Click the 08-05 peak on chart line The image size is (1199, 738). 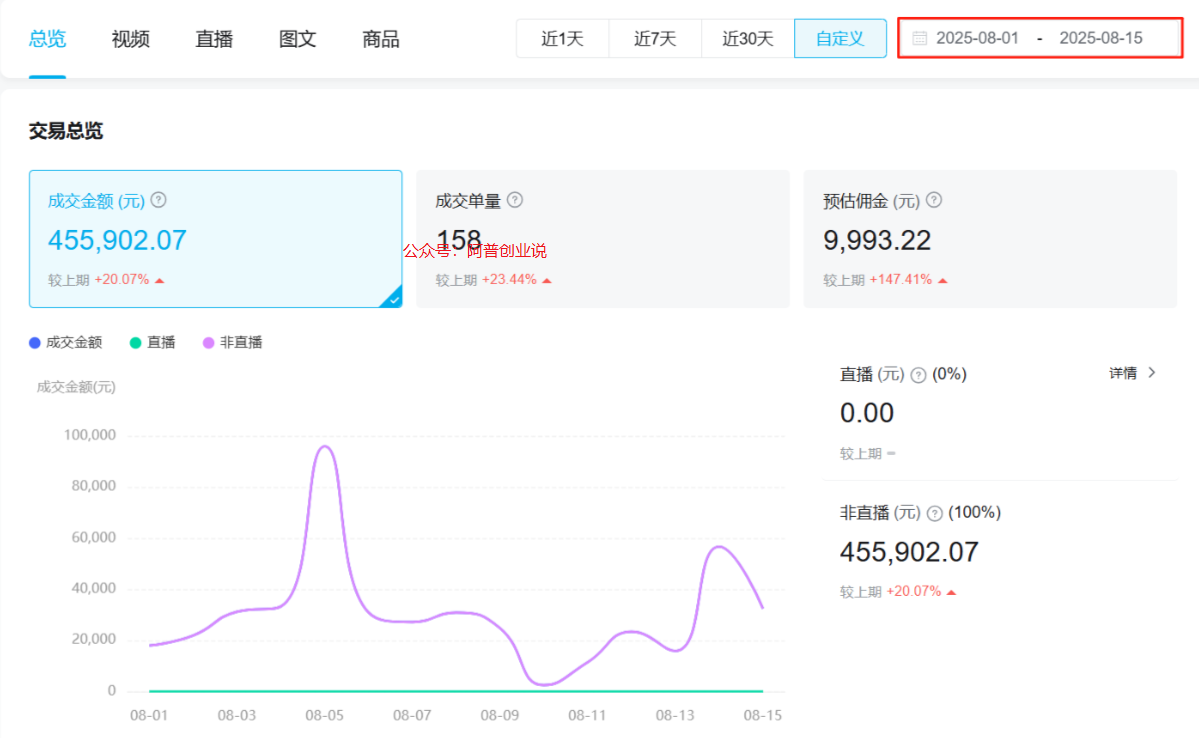[324, 446]
